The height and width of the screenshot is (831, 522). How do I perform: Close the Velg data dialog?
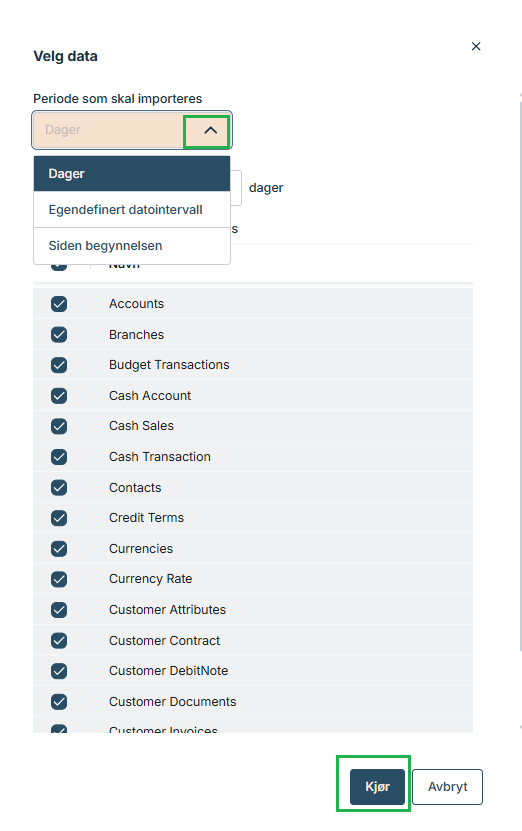click(476, 46)
